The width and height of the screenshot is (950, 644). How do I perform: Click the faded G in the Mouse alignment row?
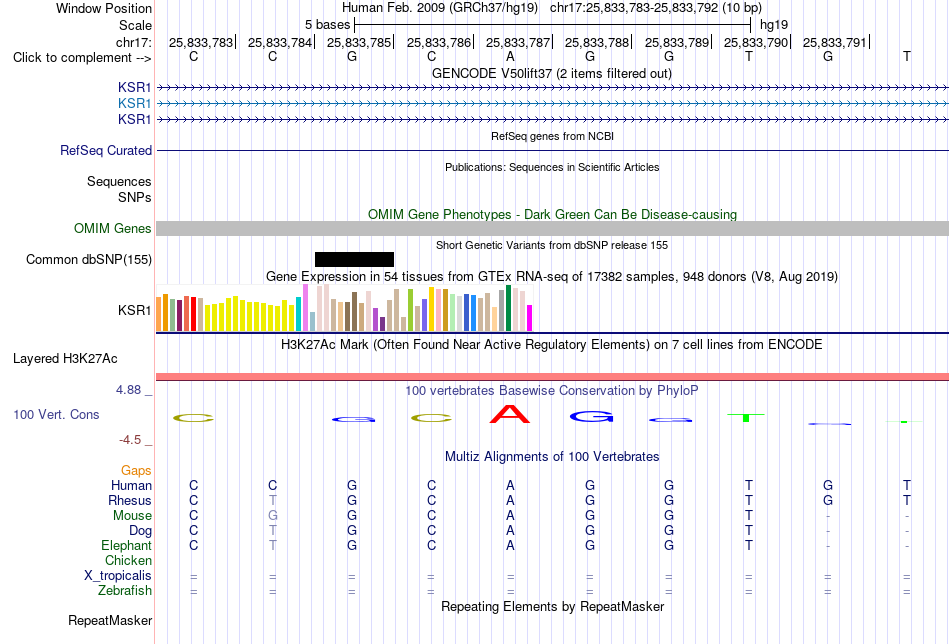(x=273, y=516)
